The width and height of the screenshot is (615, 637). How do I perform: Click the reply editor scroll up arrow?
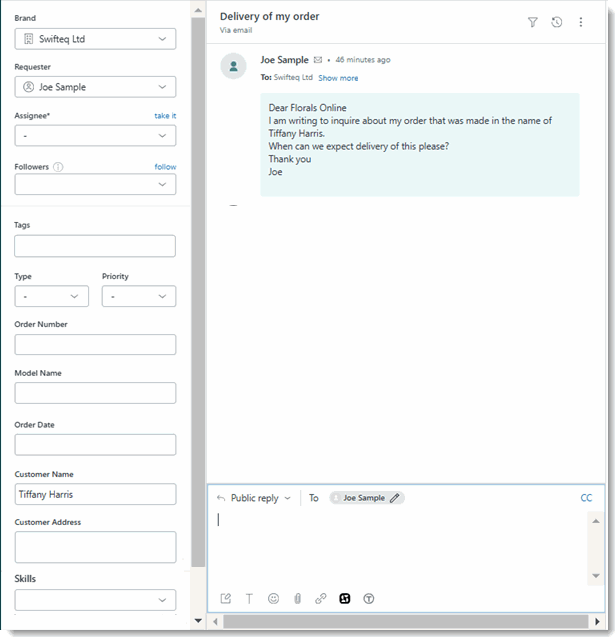click(596, 521)
